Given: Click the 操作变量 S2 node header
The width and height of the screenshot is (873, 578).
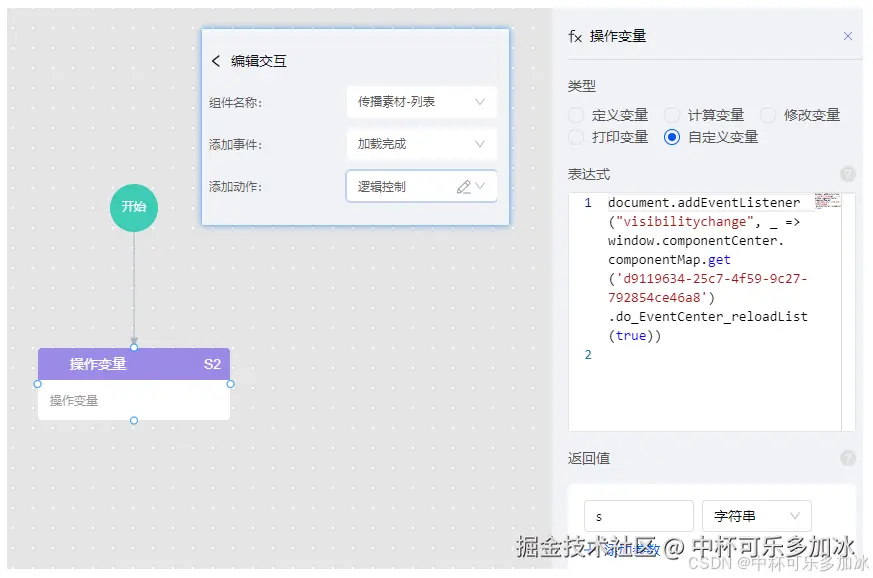Looking at the screenshot, I should (x=133, y=365).
